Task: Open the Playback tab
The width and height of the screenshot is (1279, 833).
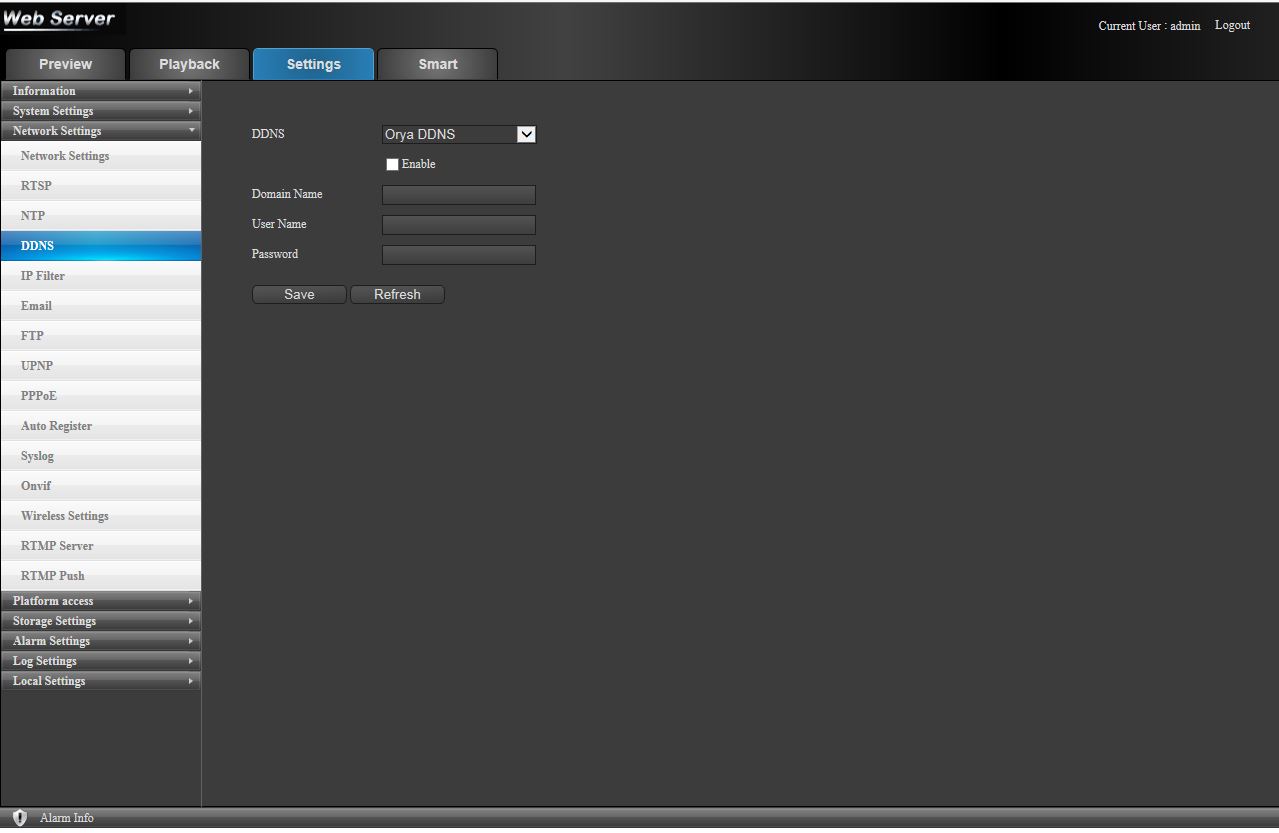Action: [x=189, y=64]
